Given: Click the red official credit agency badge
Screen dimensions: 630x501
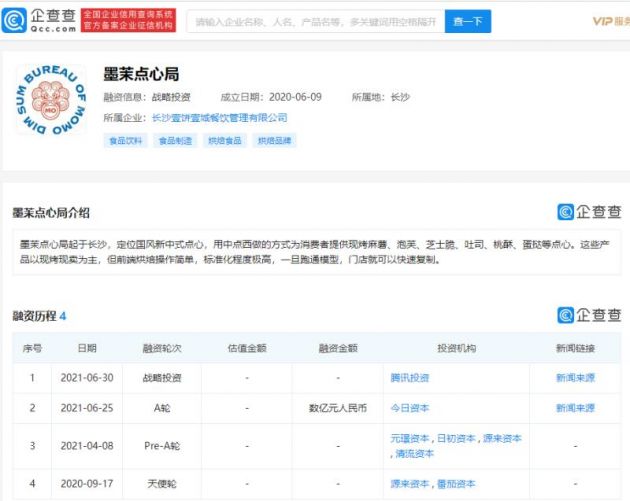Looking at the screenshot, I should [128, 20].
